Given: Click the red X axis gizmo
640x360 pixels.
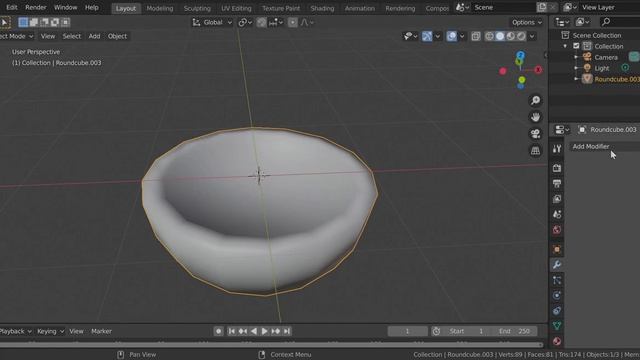Looking at the screenshot, I should pyautogui.click(x=538, y=70).
